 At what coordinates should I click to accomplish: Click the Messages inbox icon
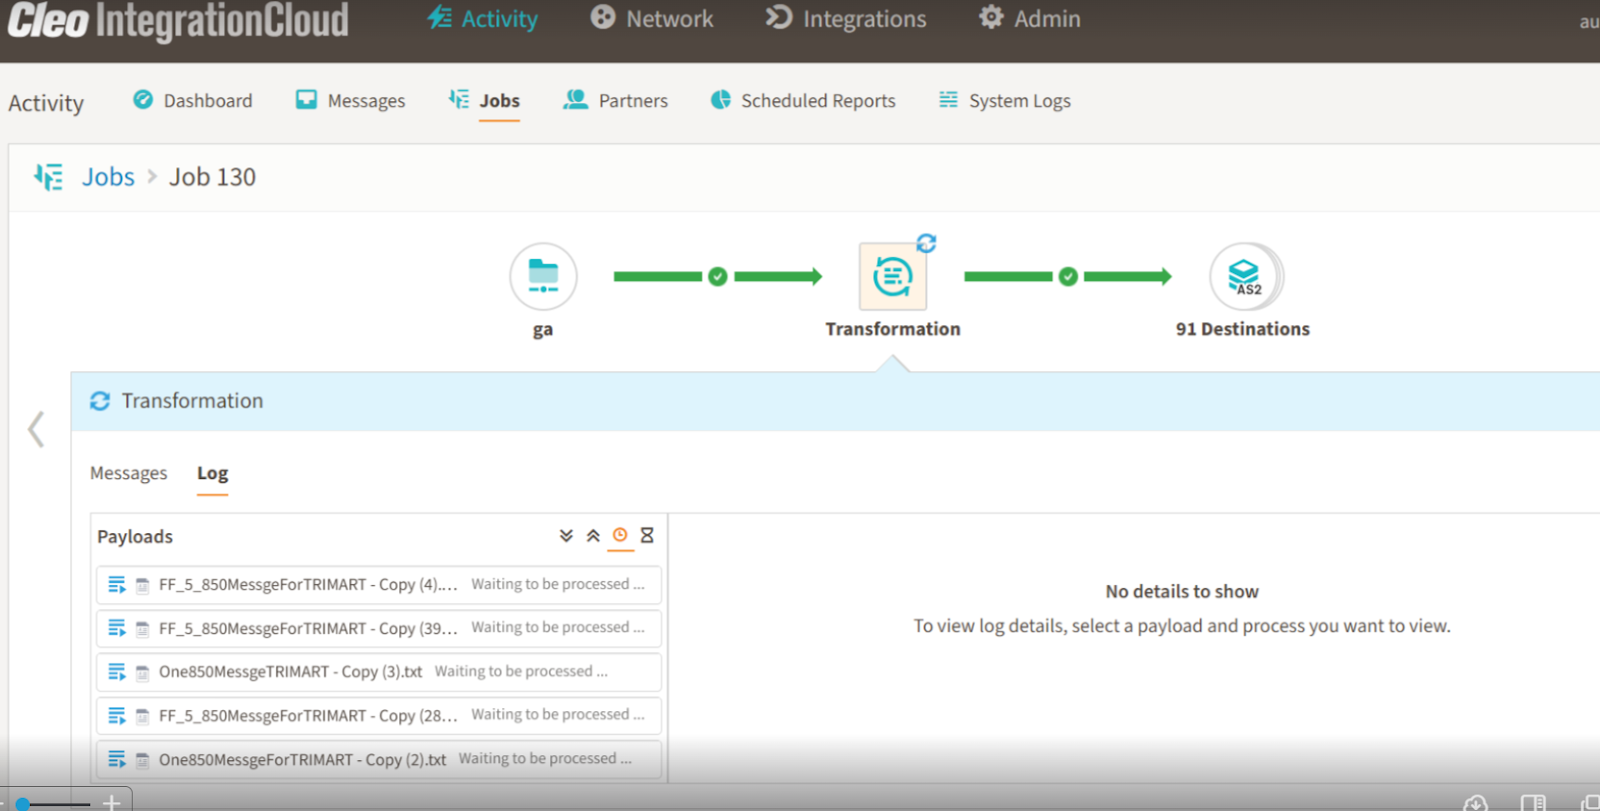click(306, 100)
